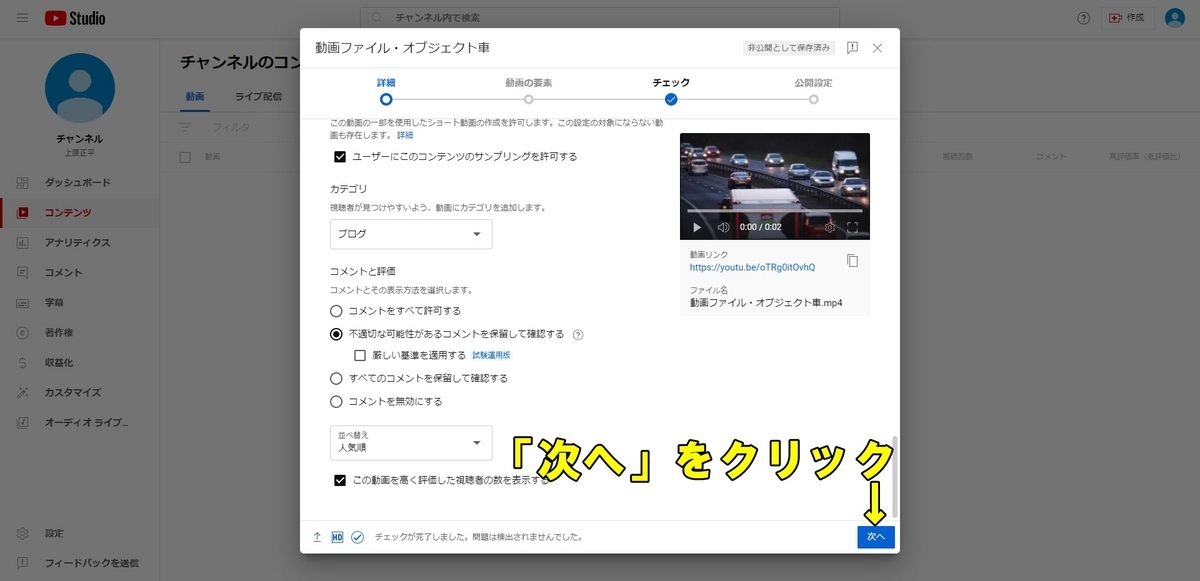Open the カテゴリ dropdown showing ブログ
The width and height of the screenshot is (1200, 581).
click(410, 234)
